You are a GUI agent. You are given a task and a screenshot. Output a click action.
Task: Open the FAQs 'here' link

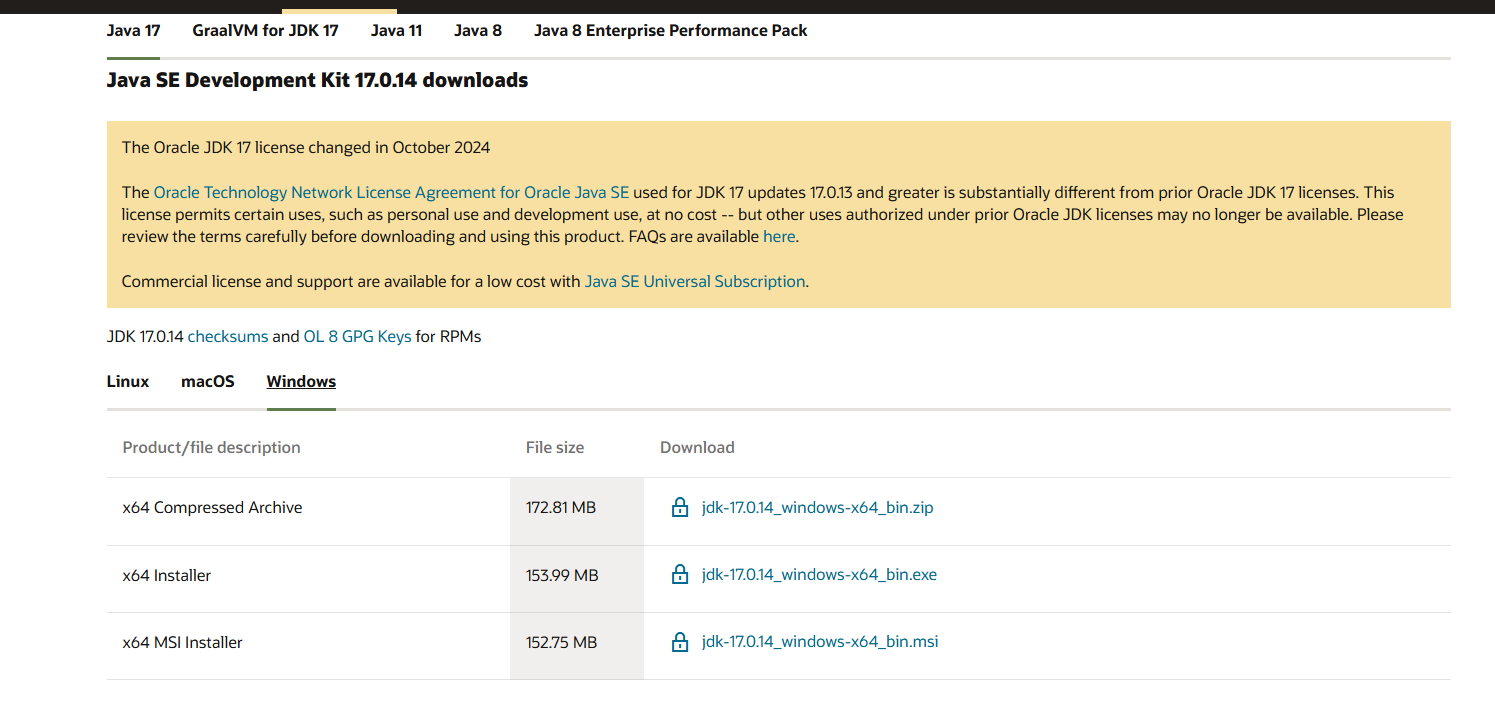tap(779, 237)
